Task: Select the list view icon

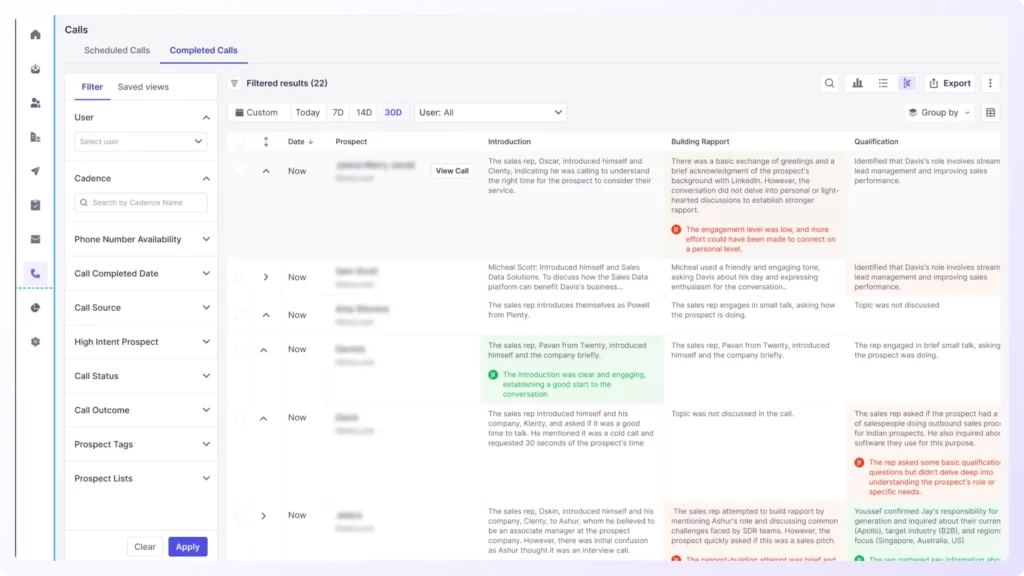Action: point(884,83)
